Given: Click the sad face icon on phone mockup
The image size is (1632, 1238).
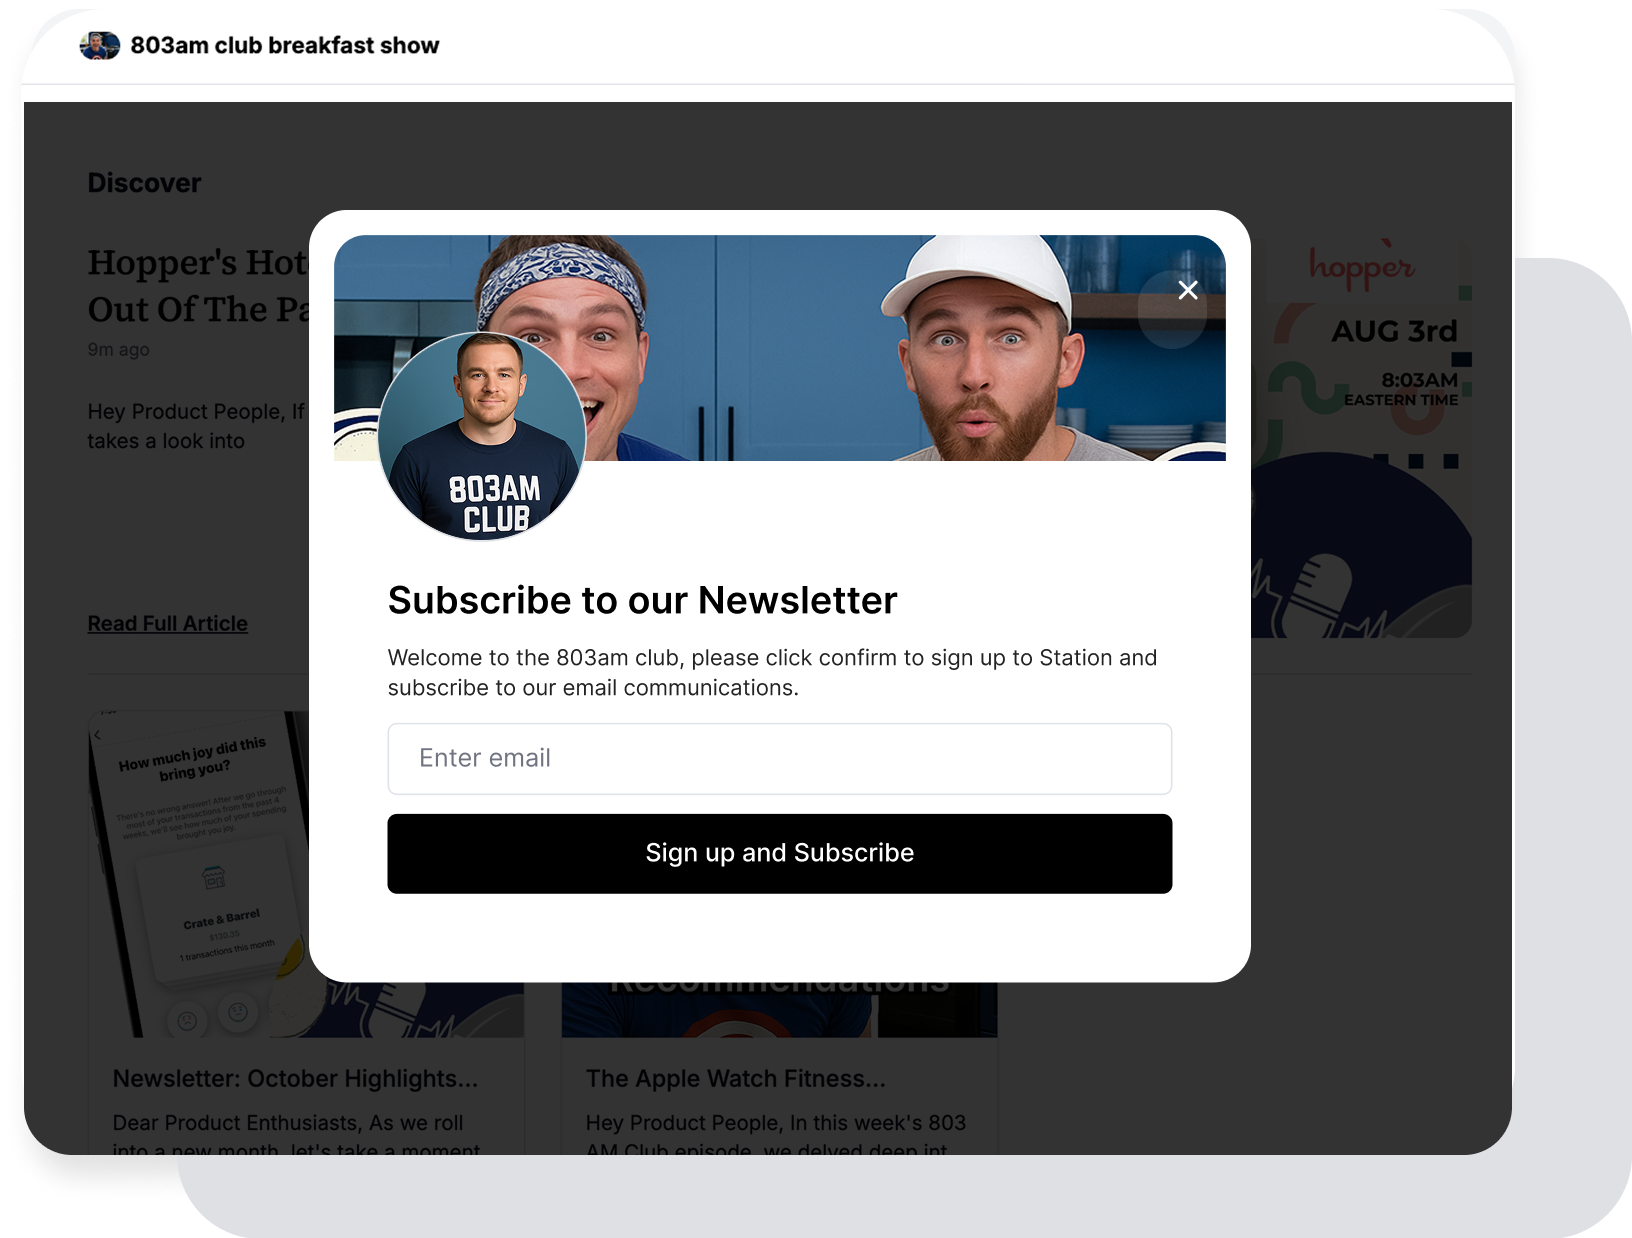Looking at the screenshot, I should 187,1021.
